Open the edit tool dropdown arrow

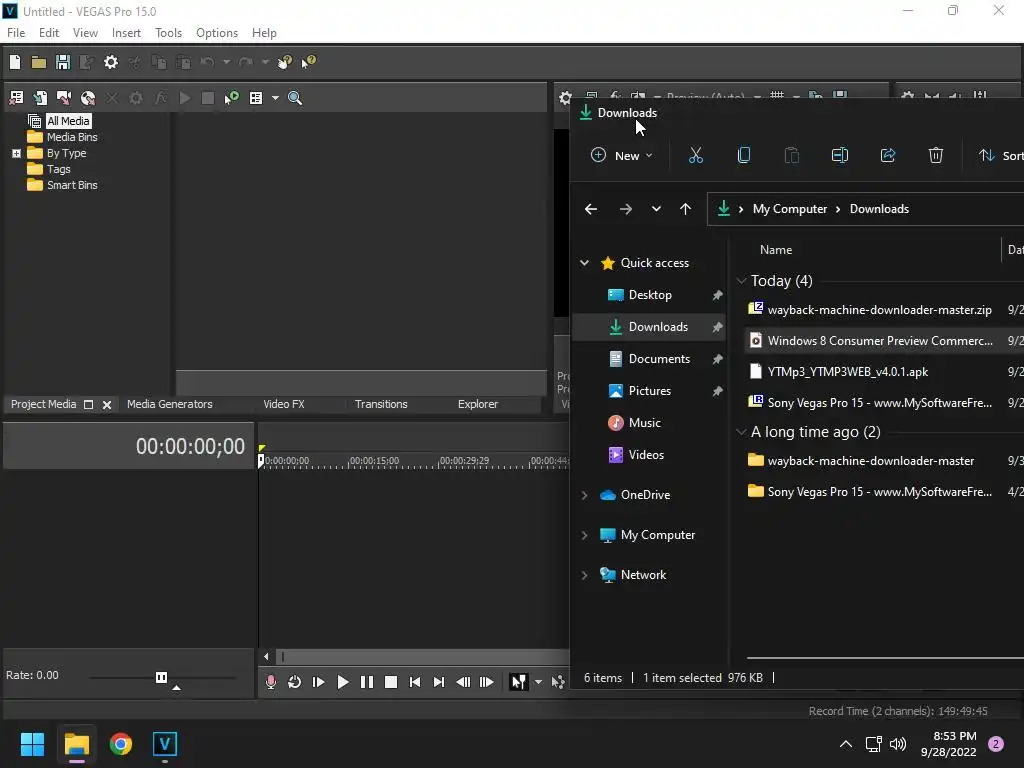pyautogui.click(x=538, y=682)
